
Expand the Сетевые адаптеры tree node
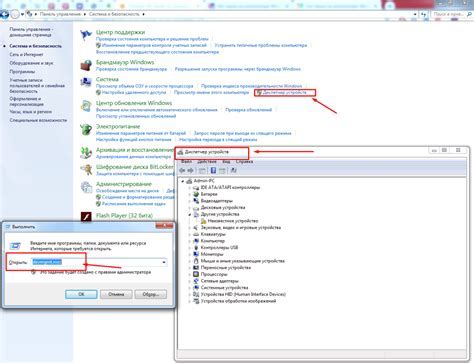click(x=190, y=281)
